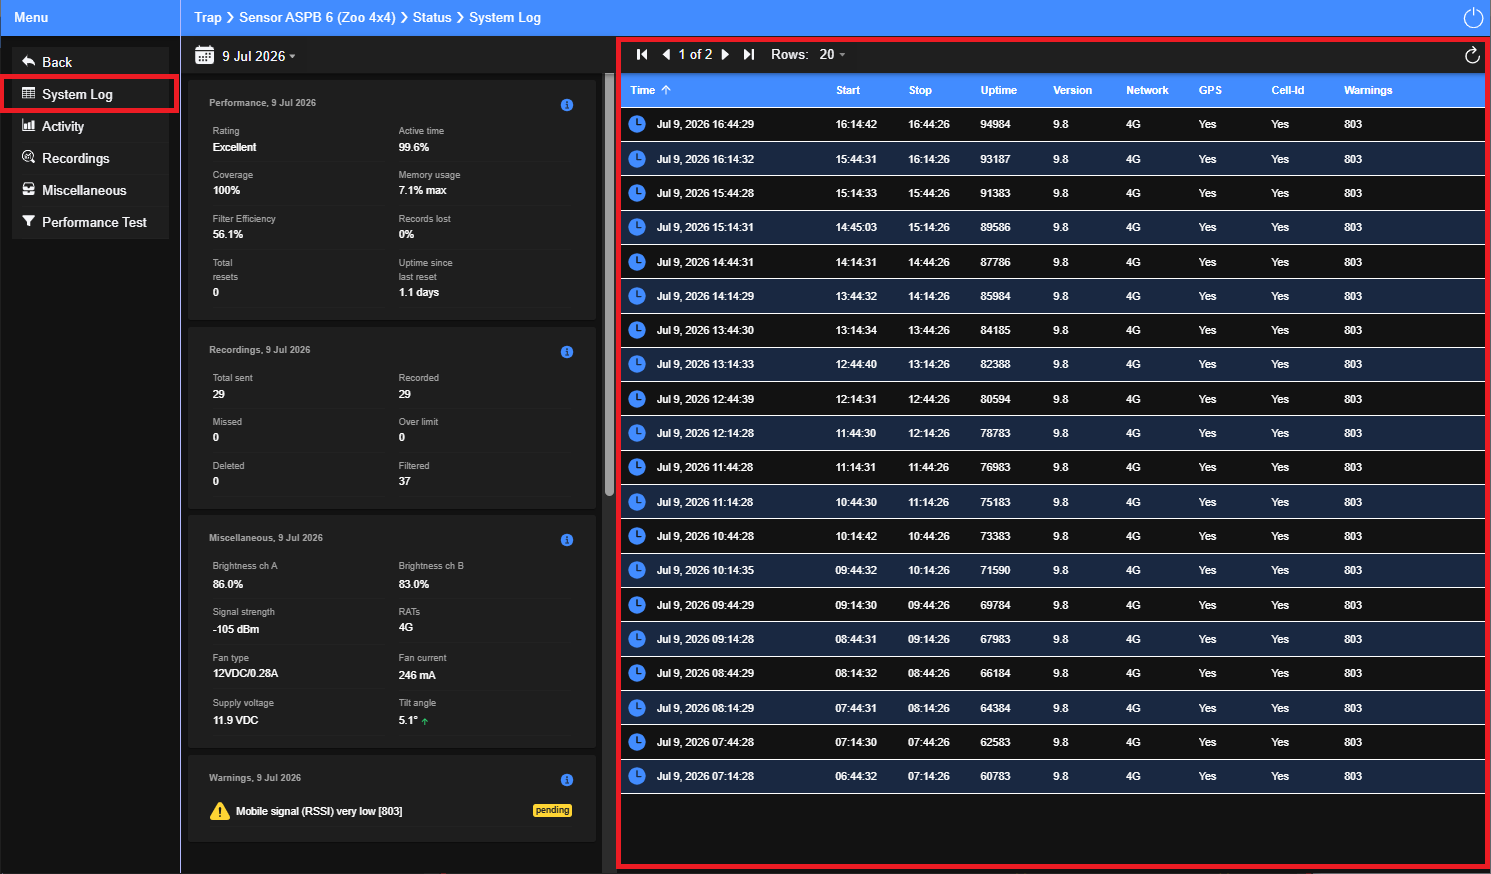Jump to the last log page
The image size is (1491, 874).
pyautogui.click(x=749, y=54)
